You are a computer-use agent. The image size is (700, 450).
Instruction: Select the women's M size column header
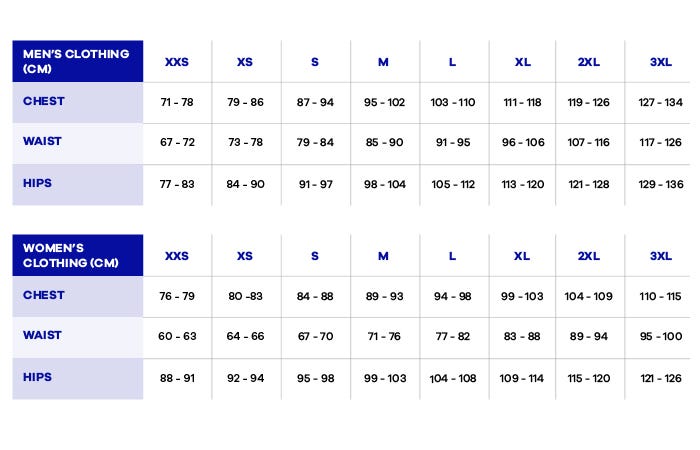click(383, 256)
